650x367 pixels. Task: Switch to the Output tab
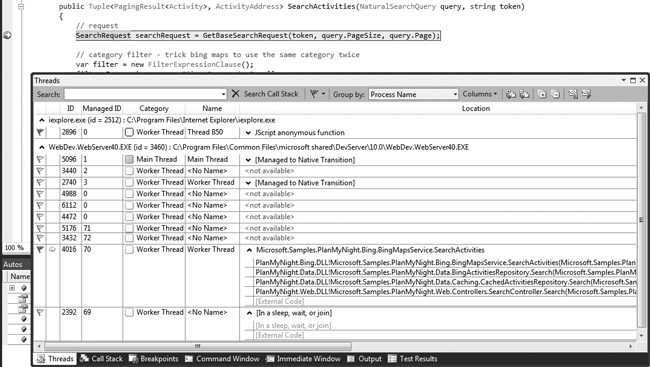point(364,359)
